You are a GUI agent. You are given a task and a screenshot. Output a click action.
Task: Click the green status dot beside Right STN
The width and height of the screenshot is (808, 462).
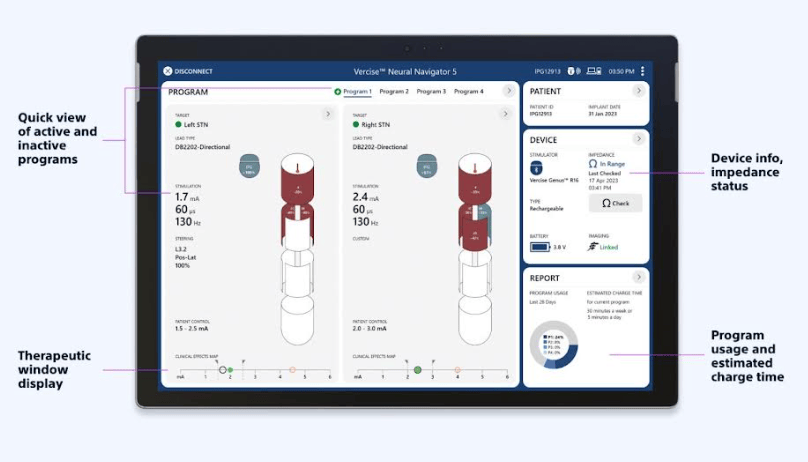click(356, 125)
